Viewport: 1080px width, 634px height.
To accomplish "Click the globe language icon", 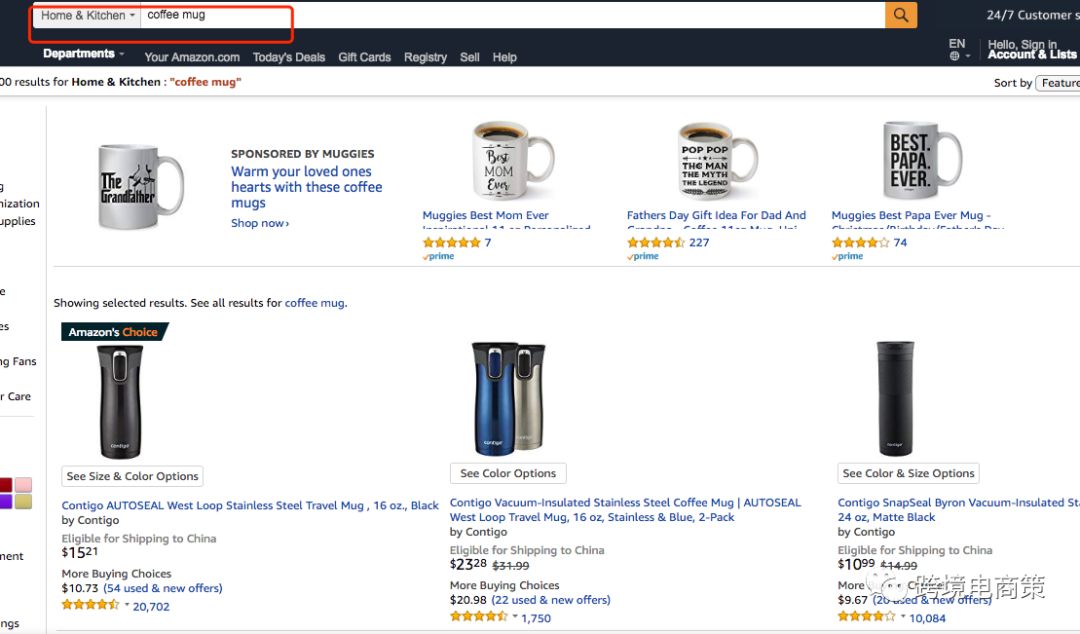I will 955,57.
